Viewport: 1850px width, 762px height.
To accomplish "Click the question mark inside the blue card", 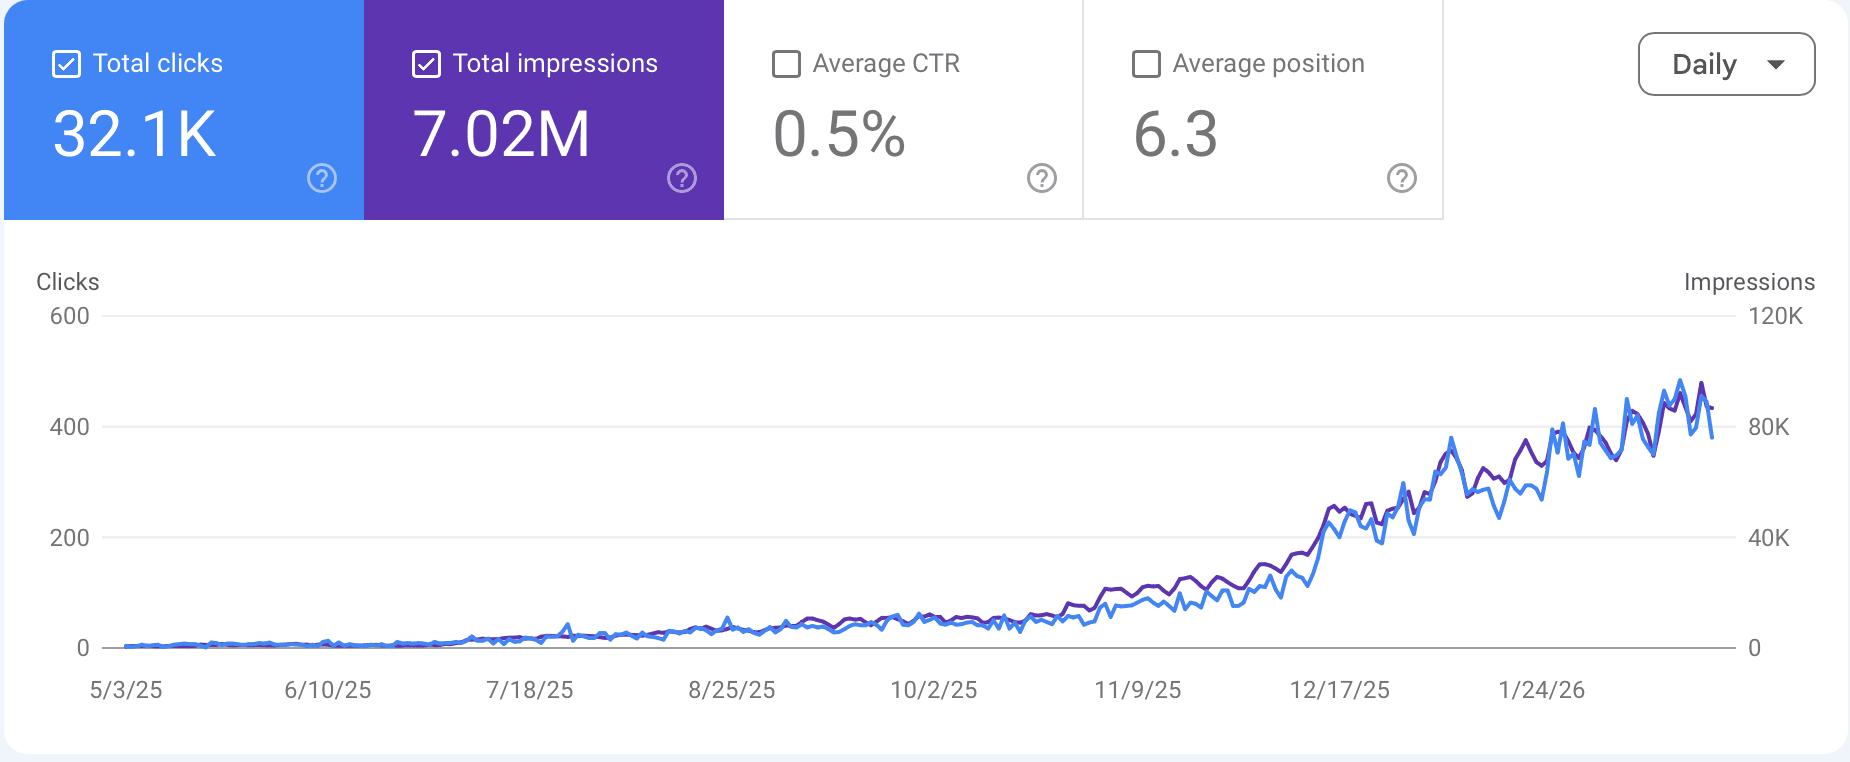I will (x=320, y=180).
